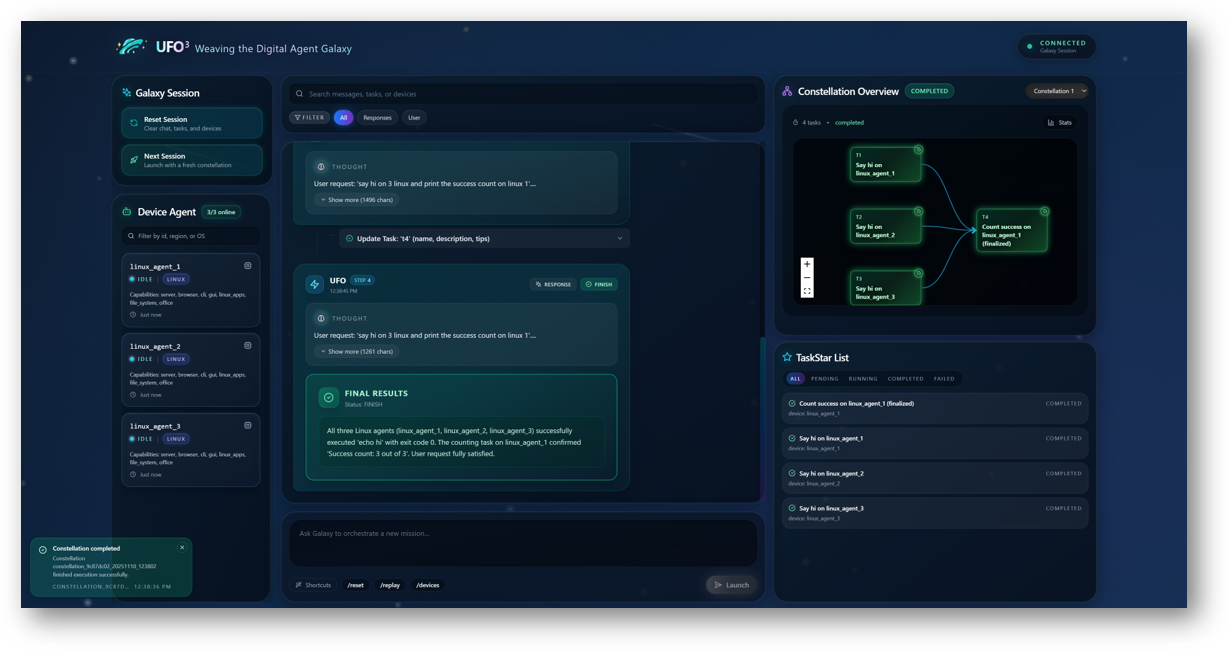Enable the All filter pill
1229x650 pixels.
(343, 117)
